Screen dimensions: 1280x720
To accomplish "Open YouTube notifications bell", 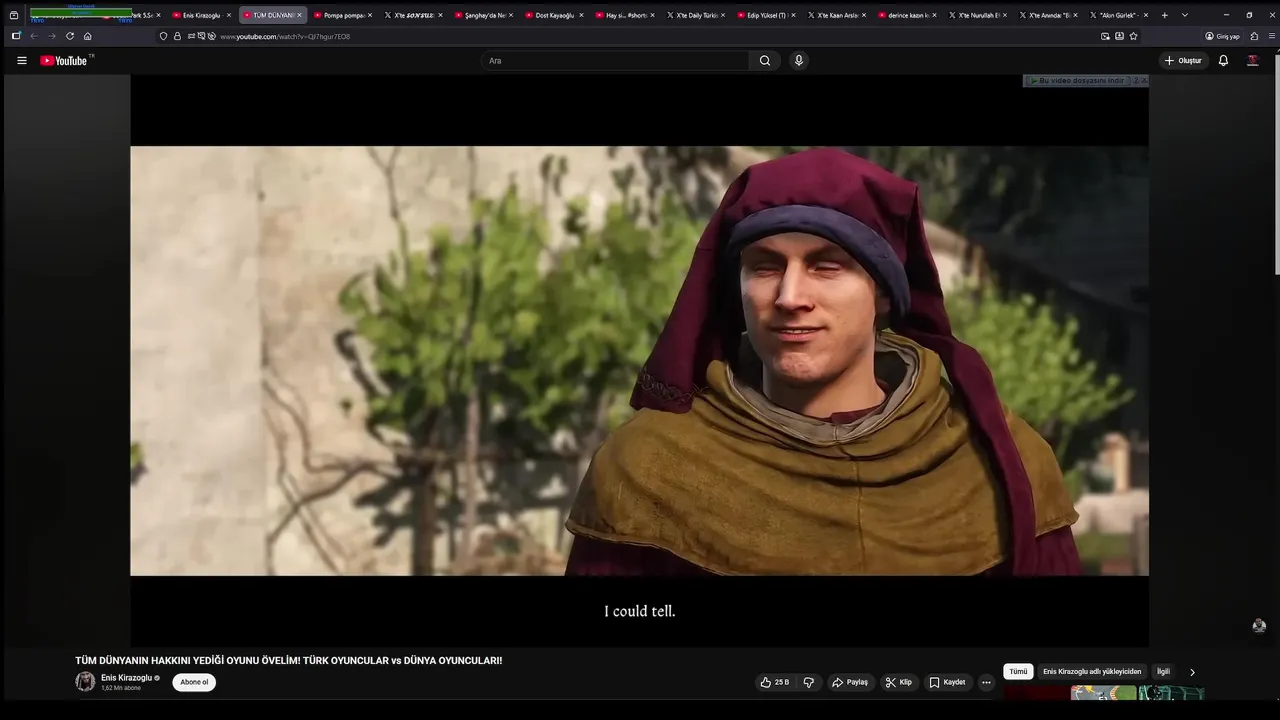I will click(x=1223, y=61).
